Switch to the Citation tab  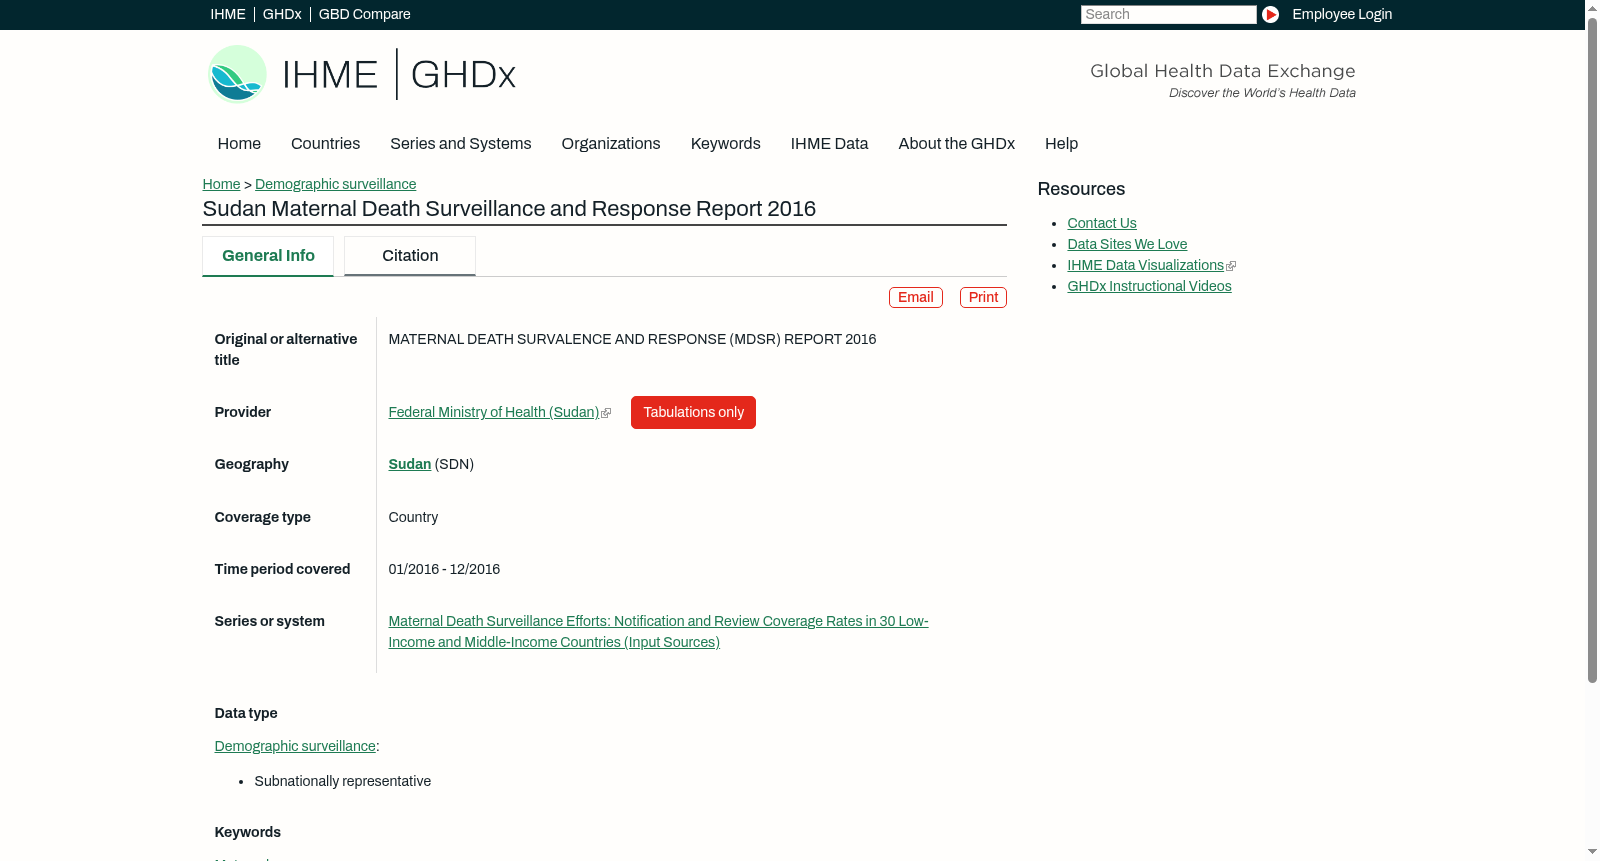click(410, 256)
